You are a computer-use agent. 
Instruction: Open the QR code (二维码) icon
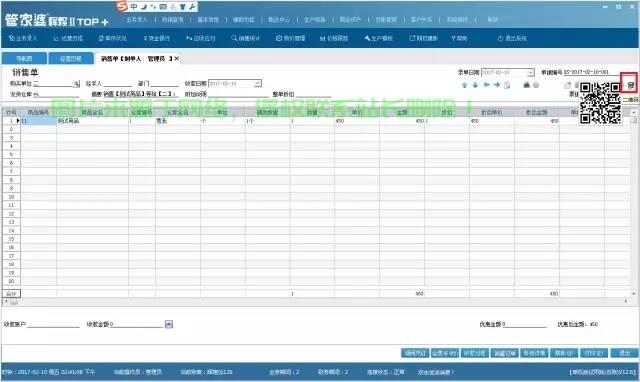point(631,85)
